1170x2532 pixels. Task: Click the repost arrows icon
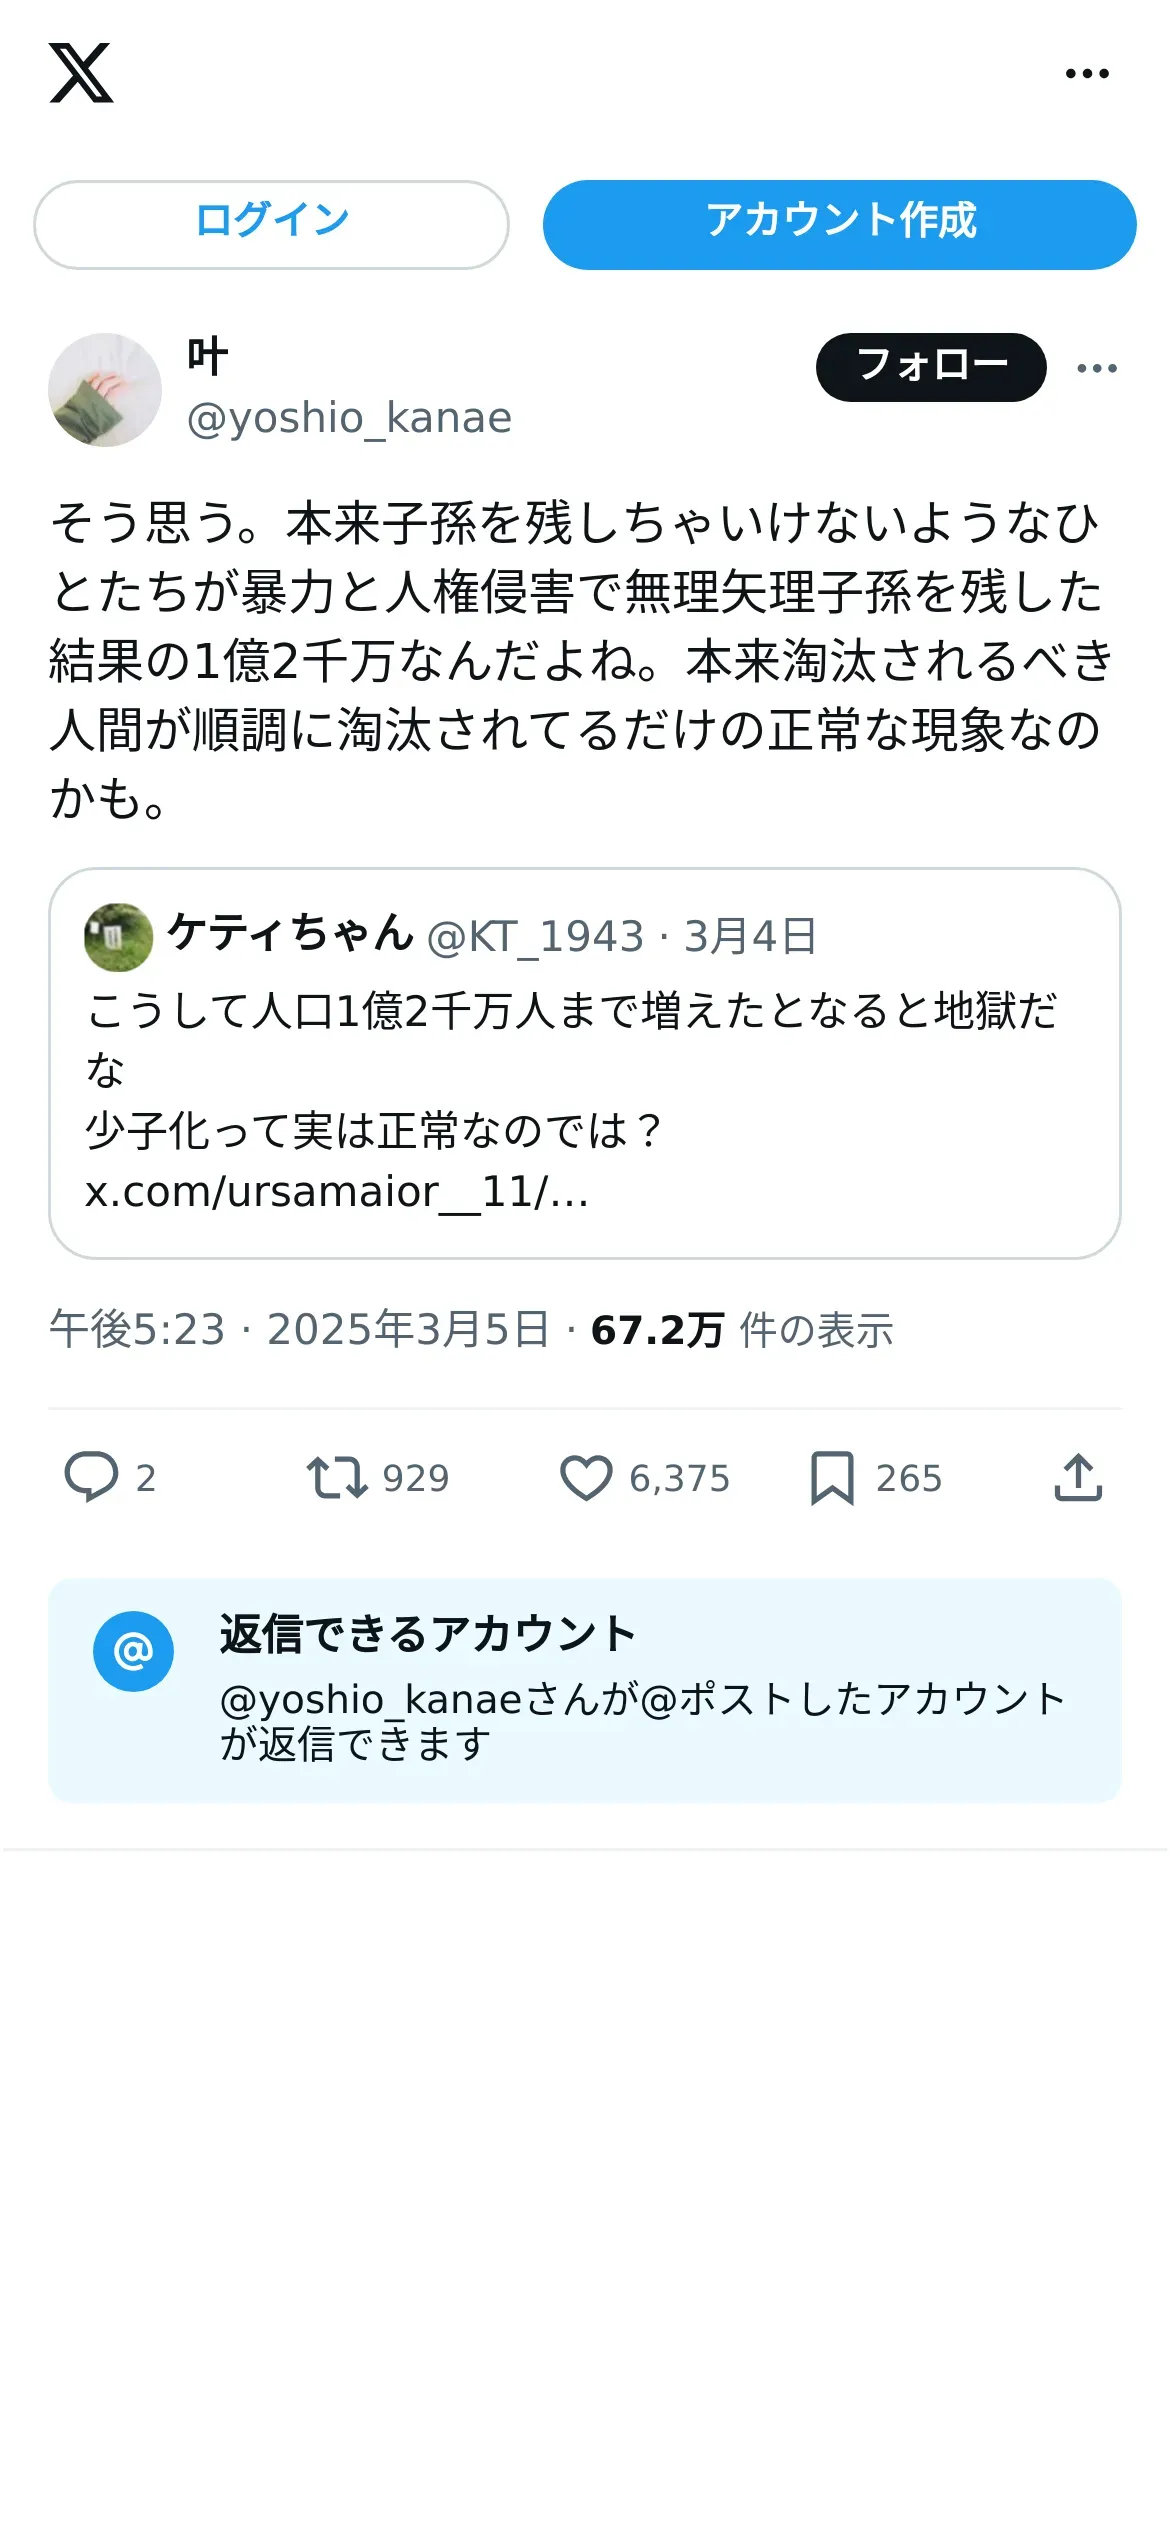click(x=336, y=1477)
